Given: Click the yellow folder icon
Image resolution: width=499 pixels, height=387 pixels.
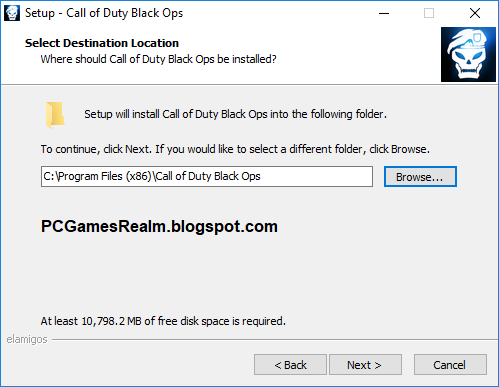Looking at the screenshot, I should (x=55, y=115).
